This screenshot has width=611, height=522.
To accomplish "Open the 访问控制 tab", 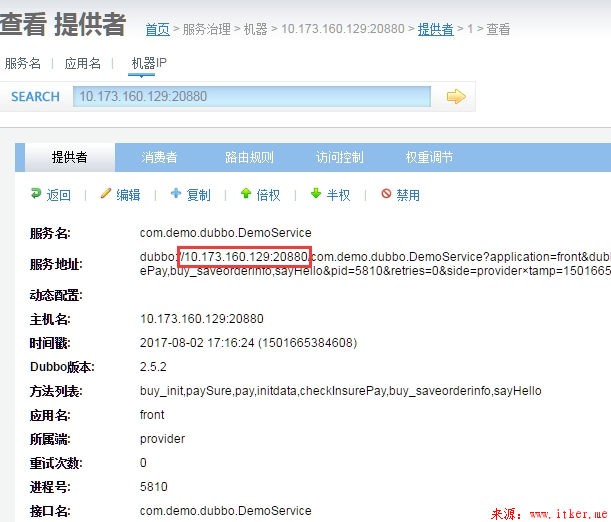I will pyautogui.click(x=339, y=157).
